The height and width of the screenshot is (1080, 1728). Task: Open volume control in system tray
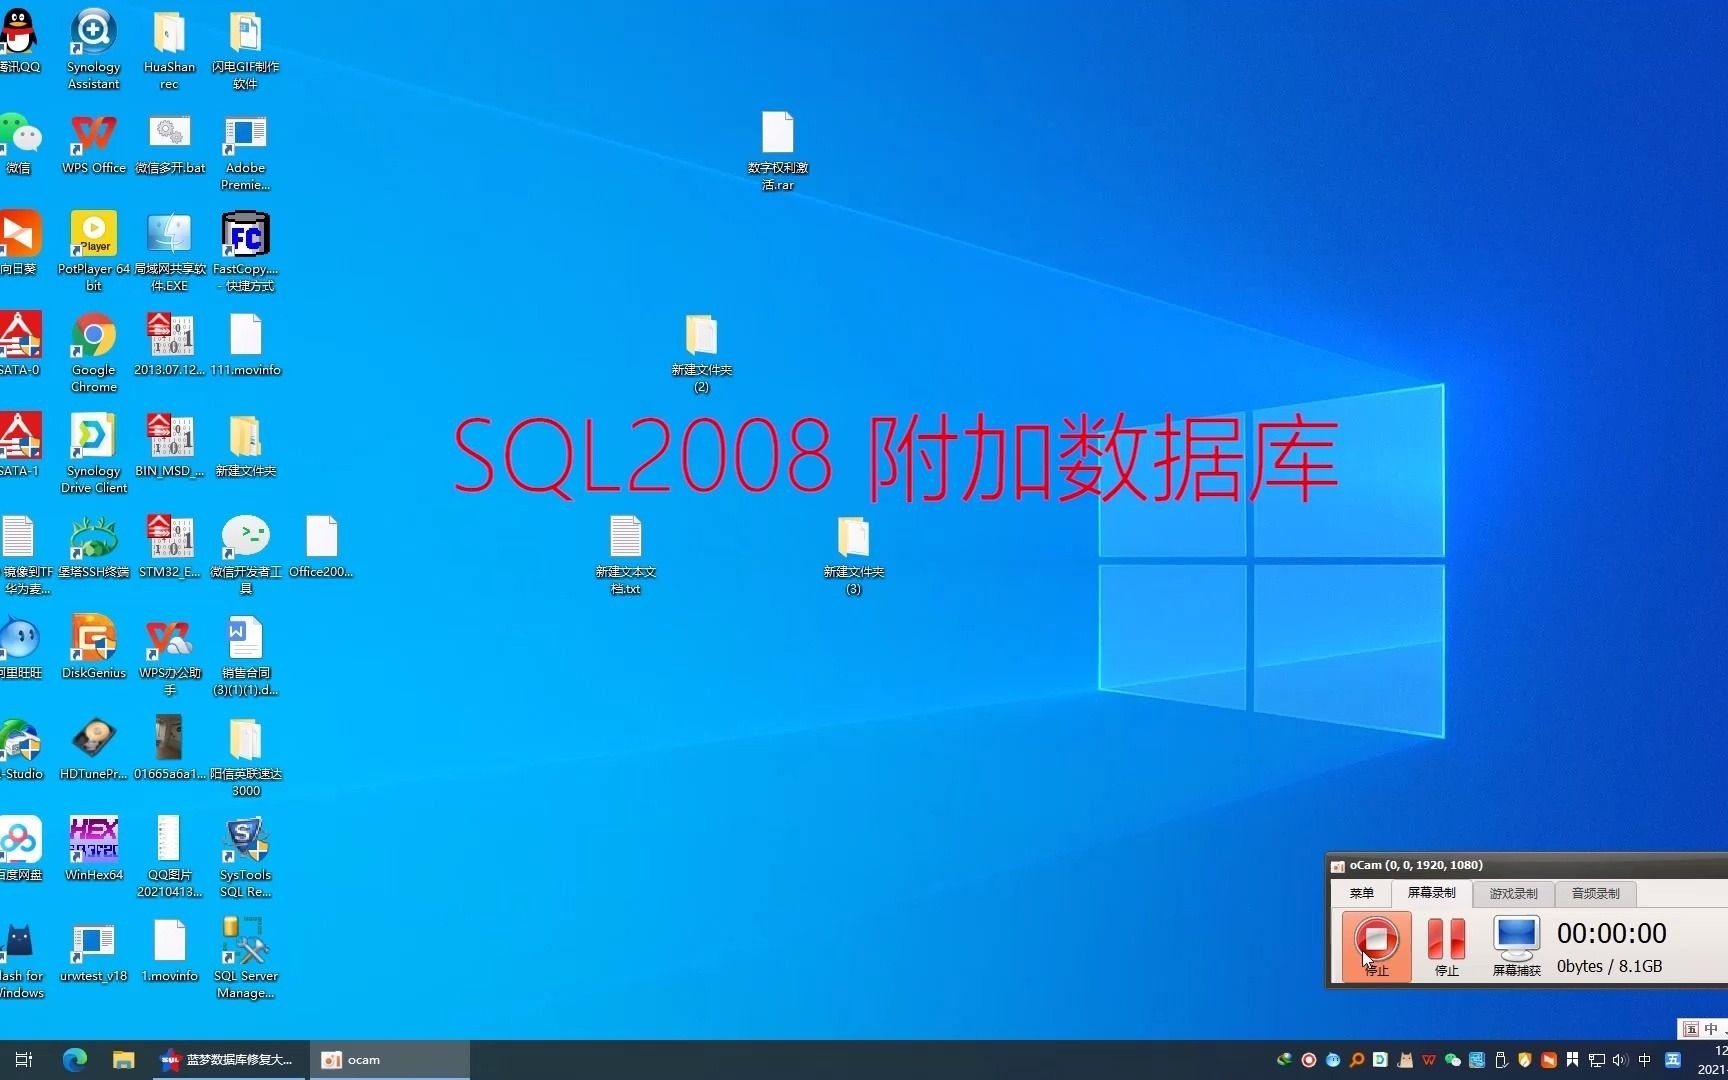(1620, 1060)
